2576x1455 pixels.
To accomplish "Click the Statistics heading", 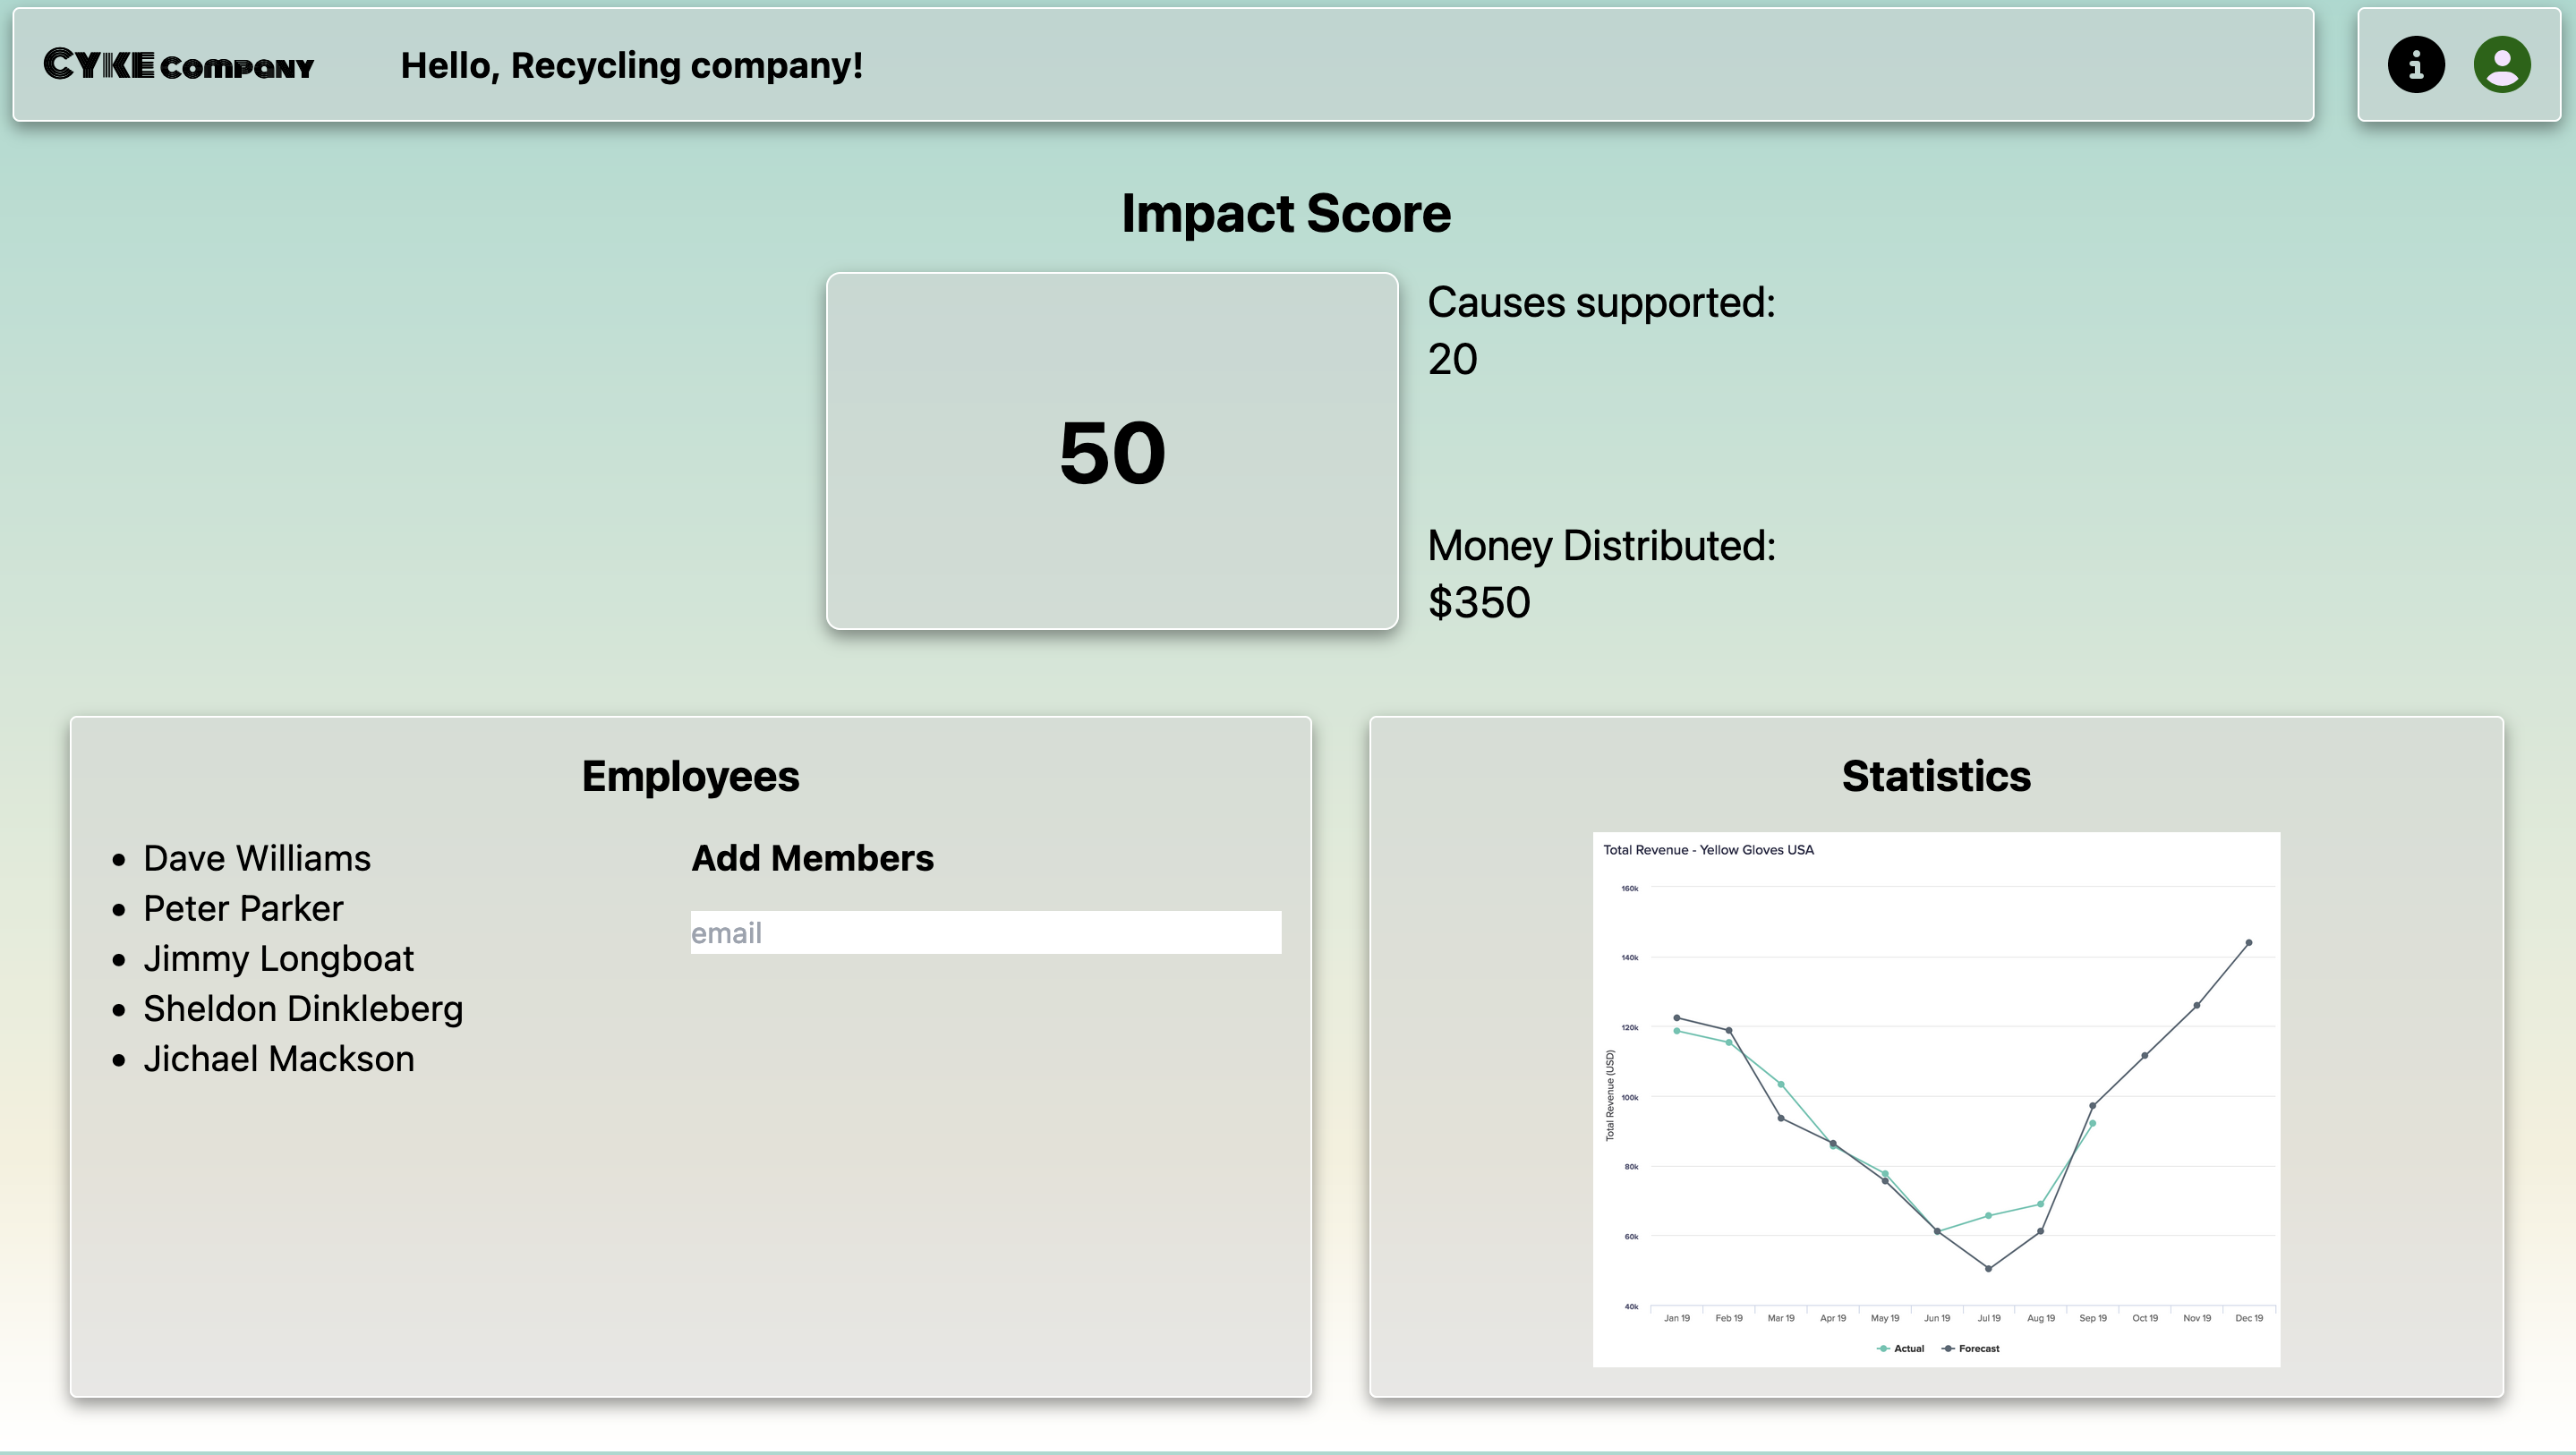I will [1936, 776].
